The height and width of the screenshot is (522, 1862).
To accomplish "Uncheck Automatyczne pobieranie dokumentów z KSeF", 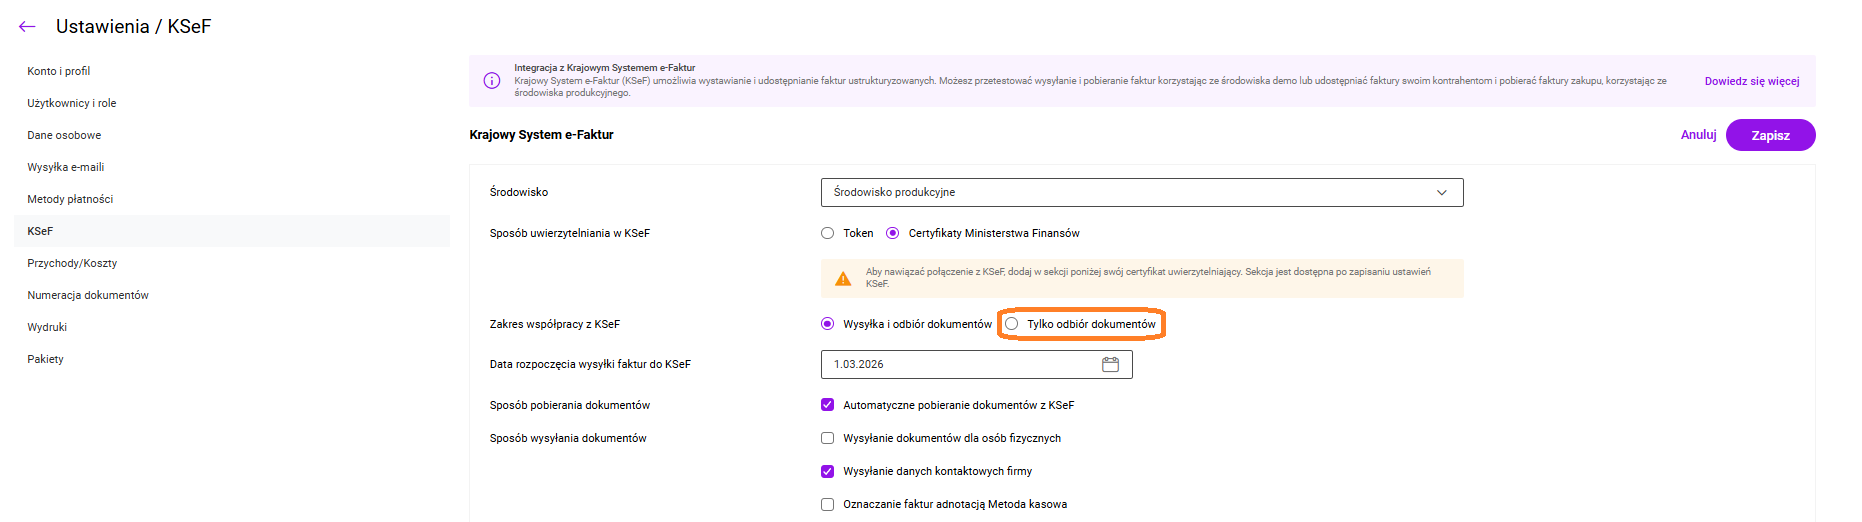I will [827, 405].
